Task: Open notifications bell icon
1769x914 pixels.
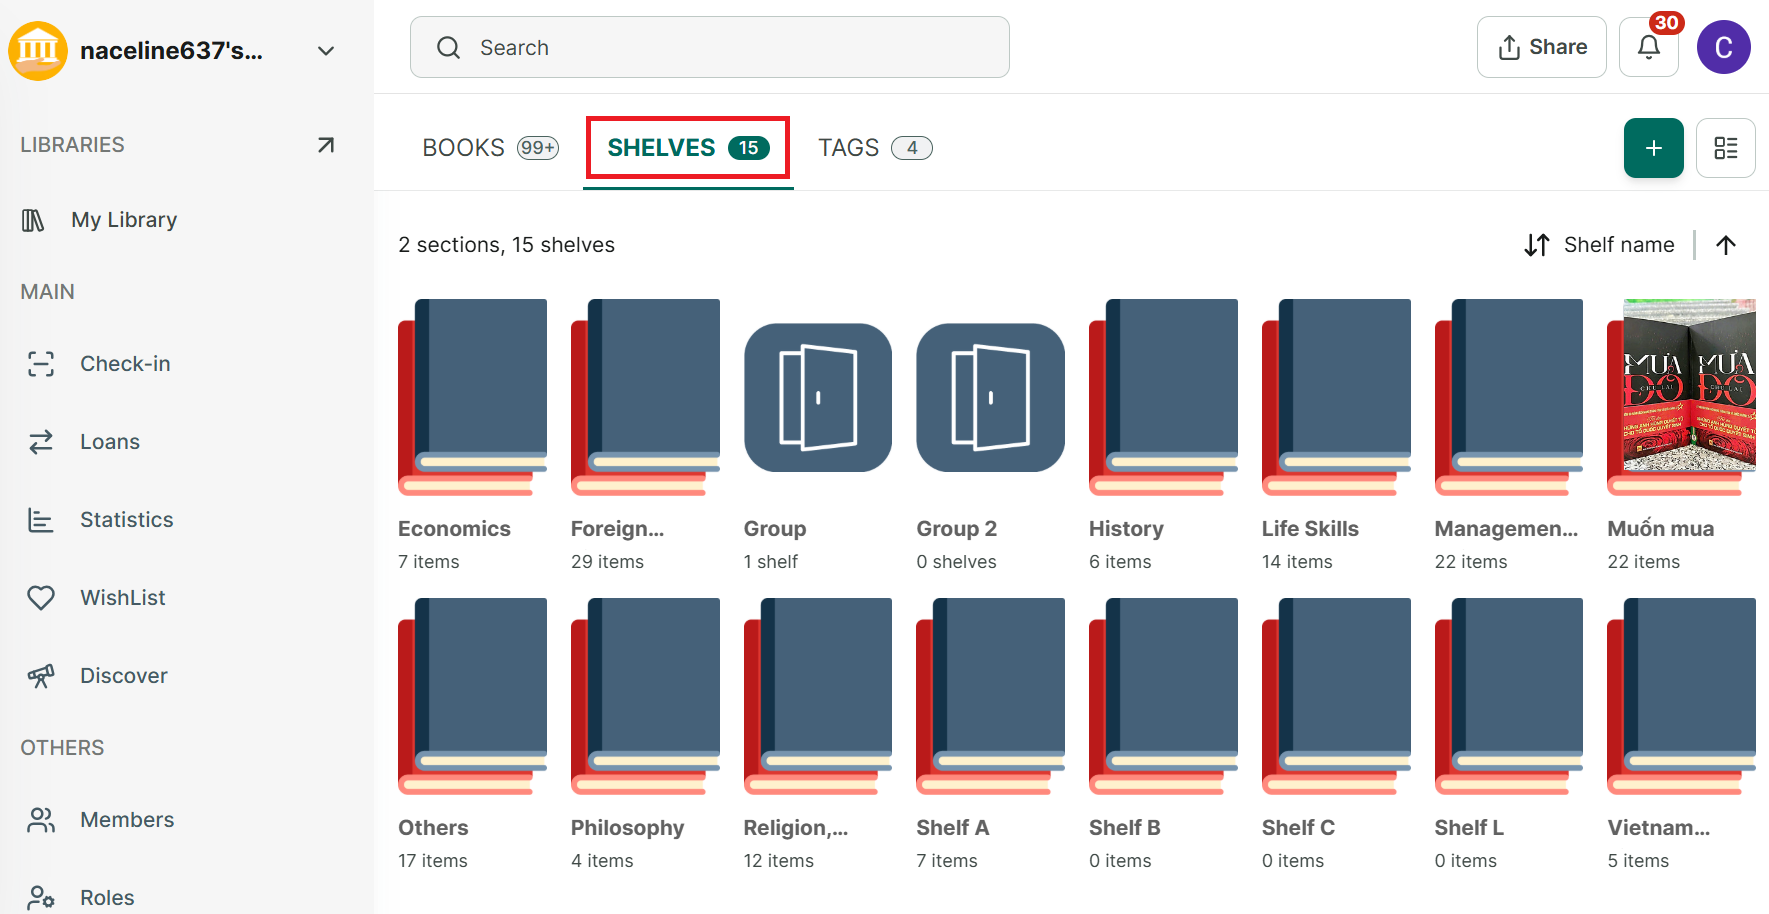Action: click(x=1648, y=47)
